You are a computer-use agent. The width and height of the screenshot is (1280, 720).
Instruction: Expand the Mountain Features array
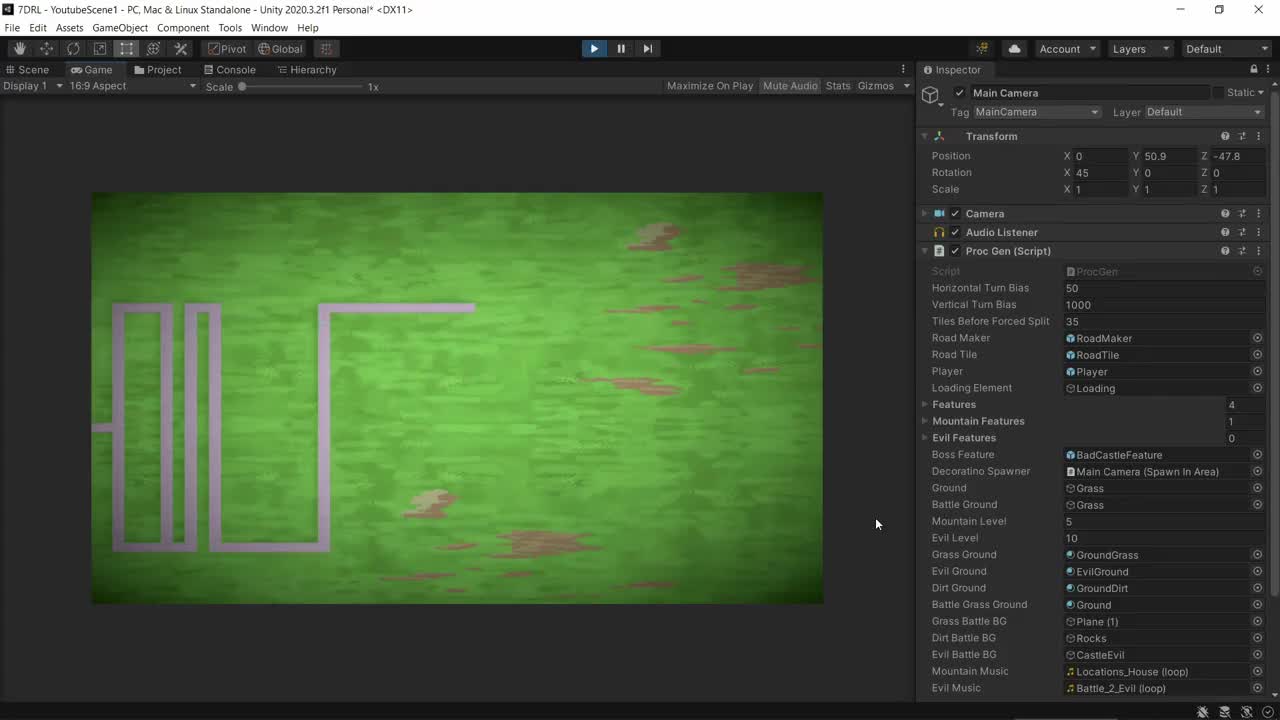pos(925,421)
